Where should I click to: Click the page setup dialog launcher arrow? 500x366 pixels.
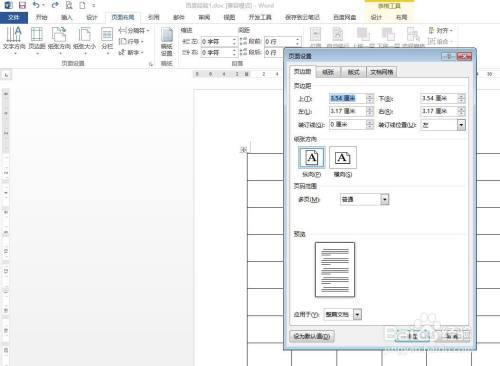(151, 64)
